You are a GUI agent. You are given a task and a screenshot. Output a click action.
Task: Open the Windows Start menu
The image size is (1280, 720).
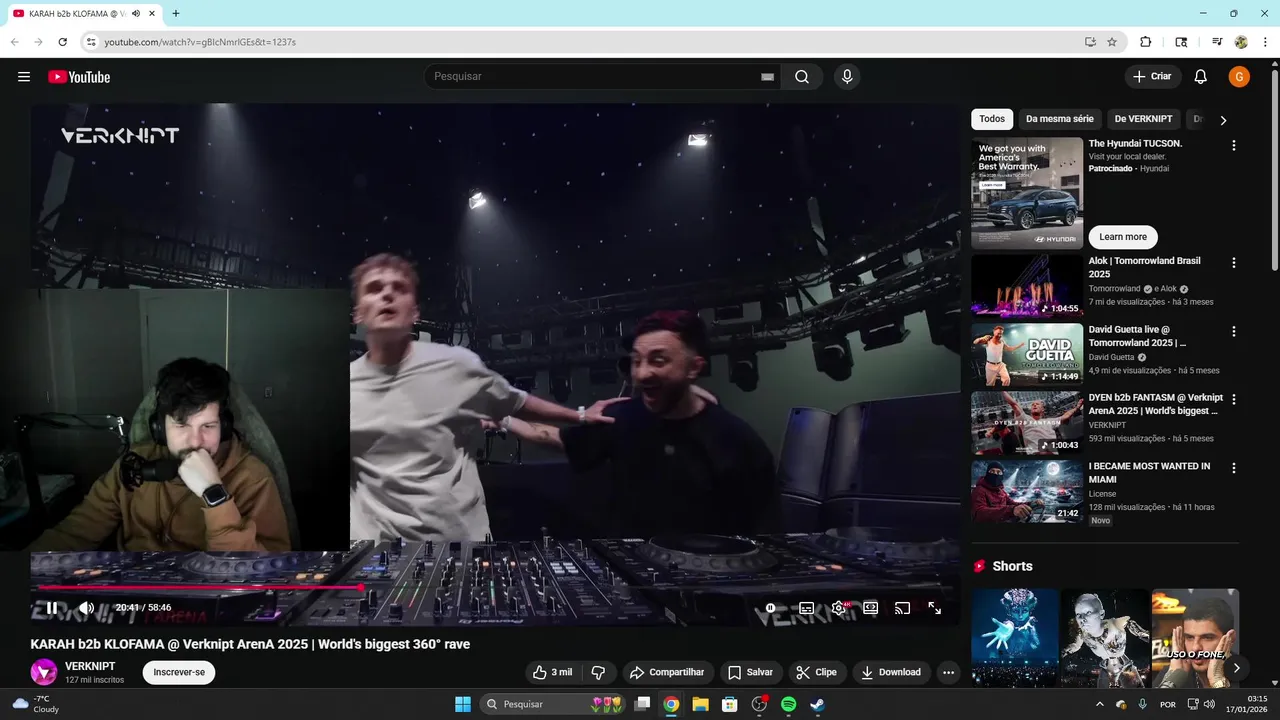(x=463, y=704)
